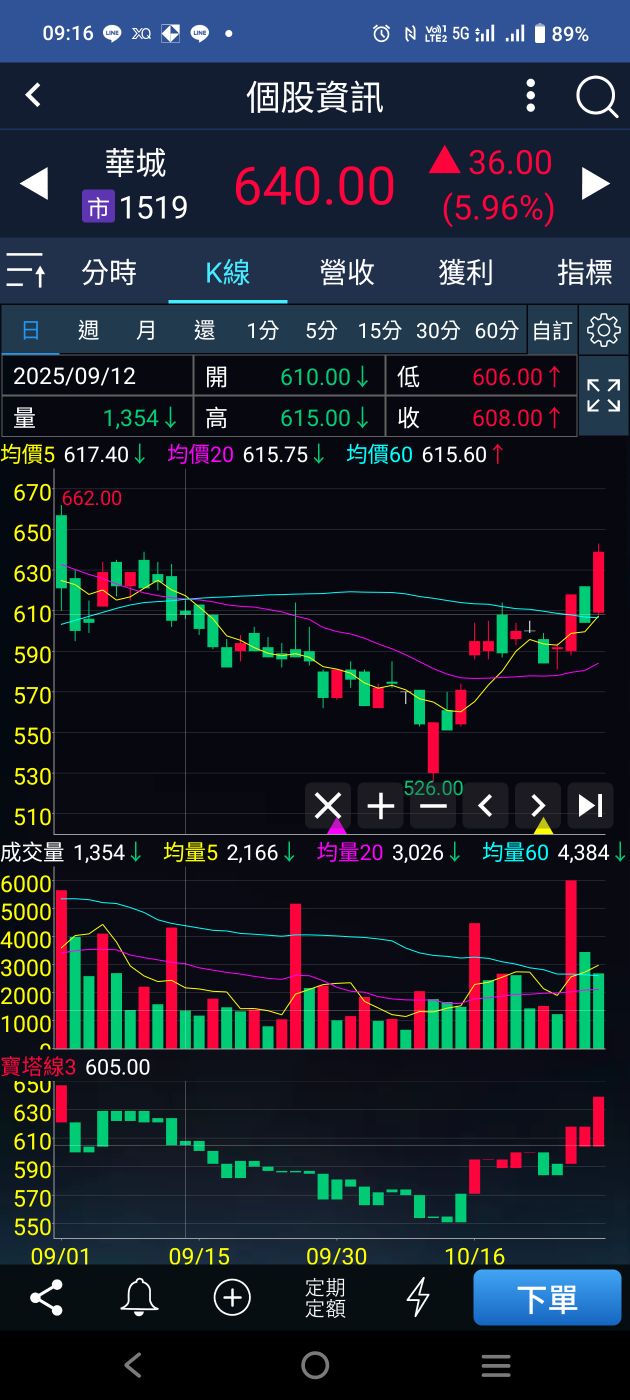The image size is (630, 1400).
Task: Tap Android home button
Action: pyautogui.click(x=315, y=1365)
